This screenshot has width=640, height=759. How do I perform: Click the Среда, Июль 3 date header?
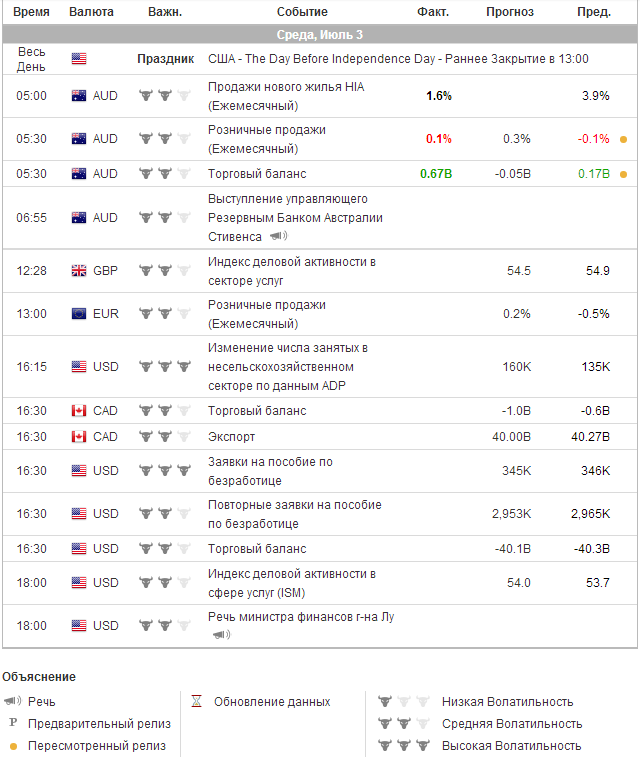tap(319, 35)
